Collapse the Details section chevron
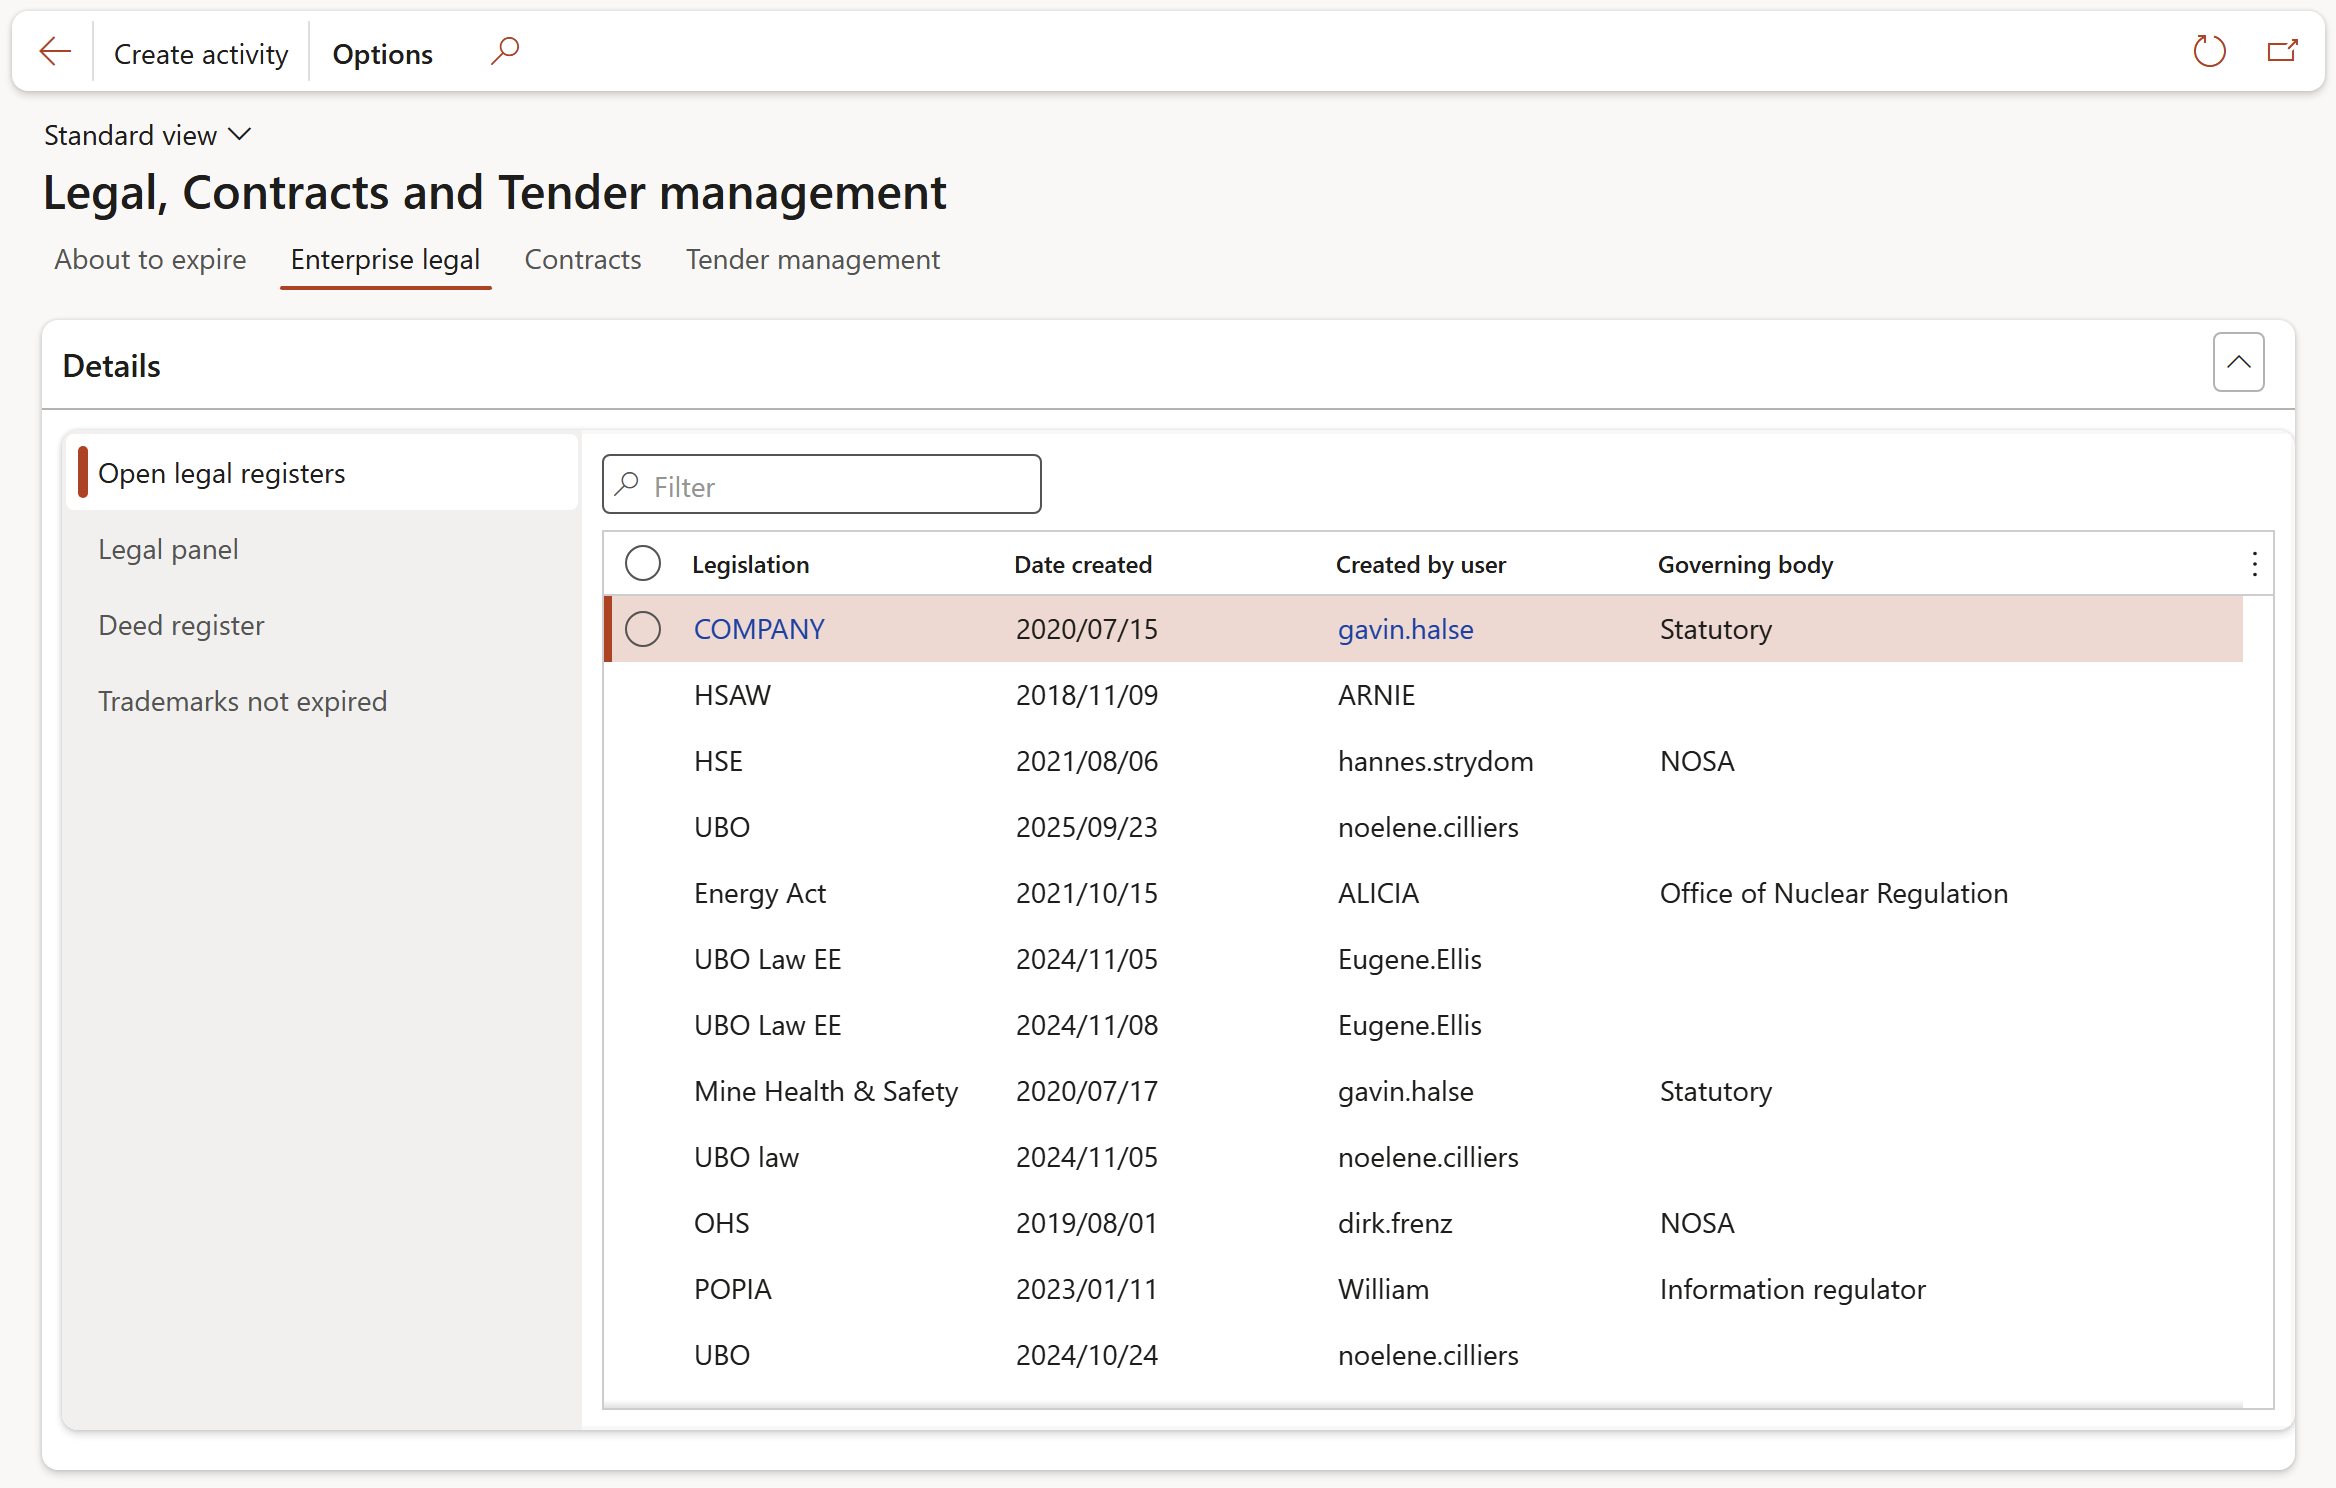This screenshot has height=1488, width=2336. (x=2238, y=363)
